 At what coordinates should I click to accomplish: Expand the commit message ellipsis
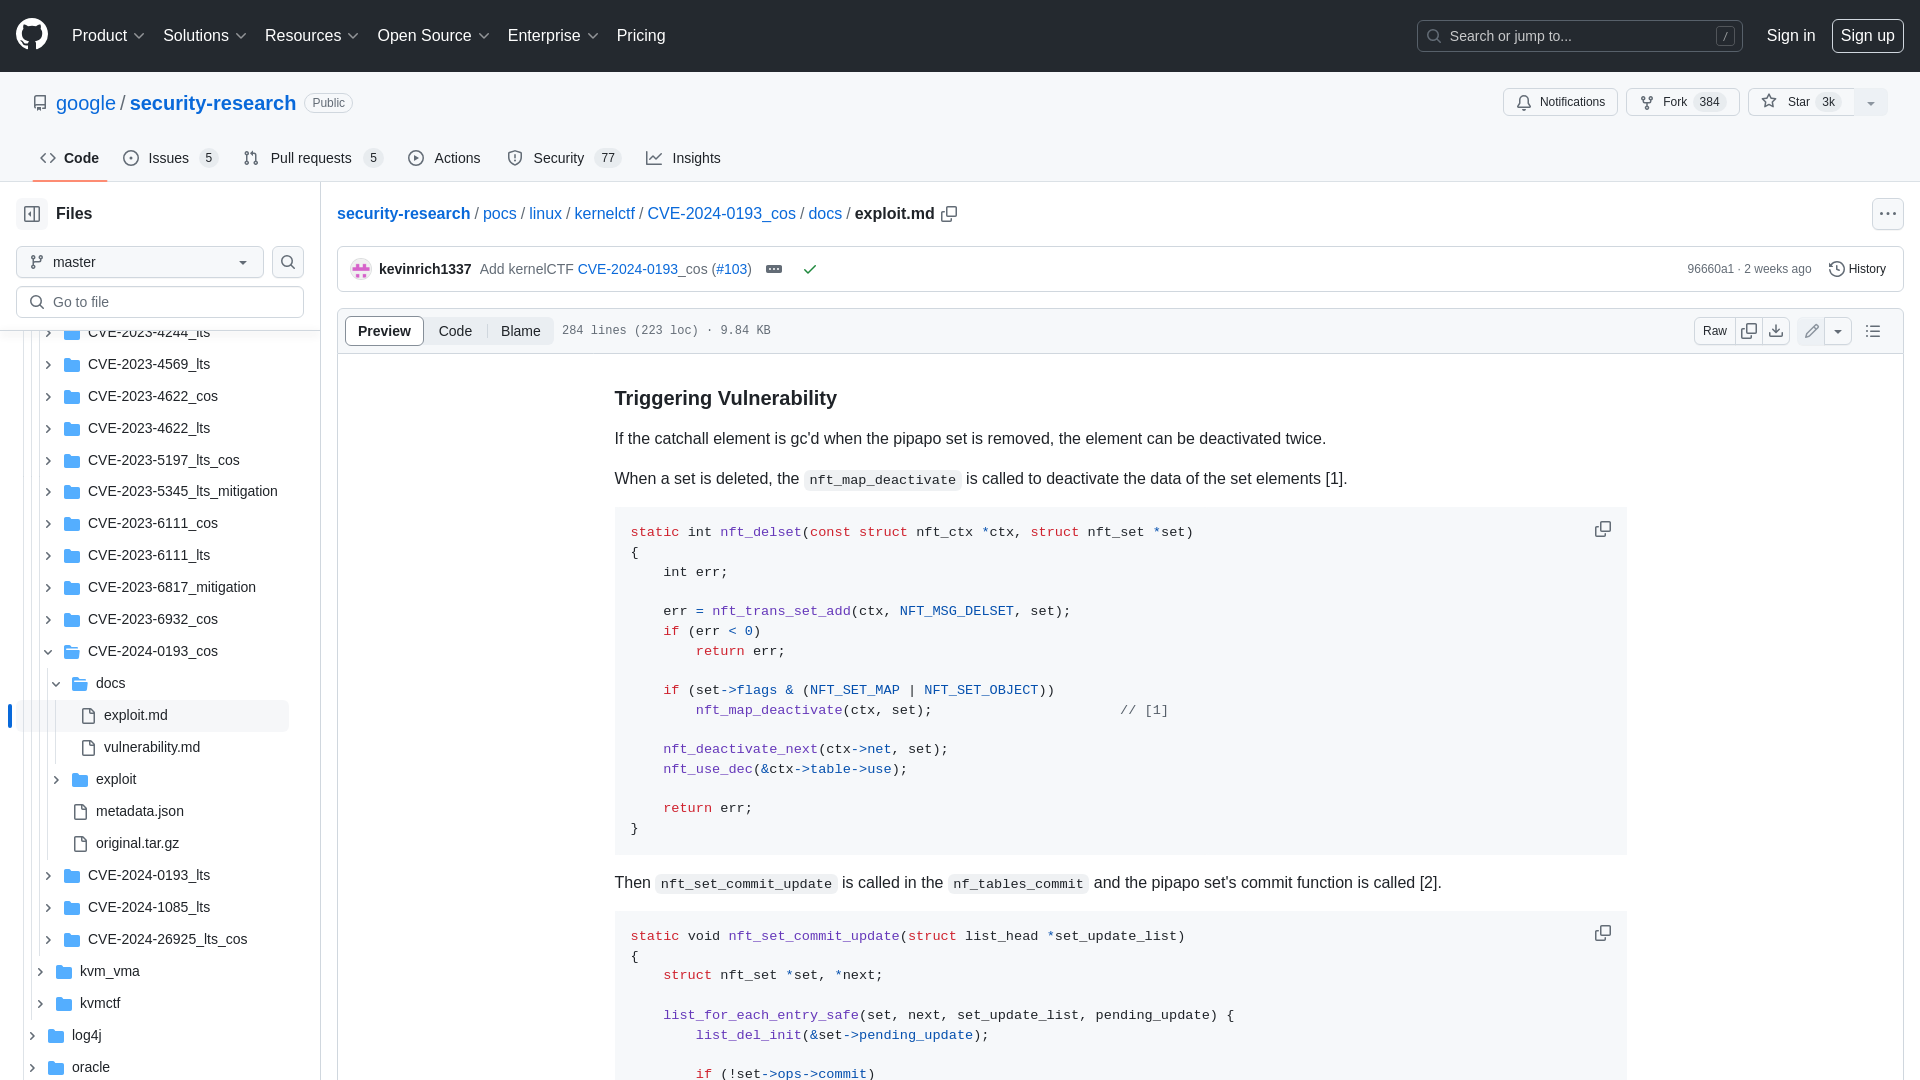[774, 269]
